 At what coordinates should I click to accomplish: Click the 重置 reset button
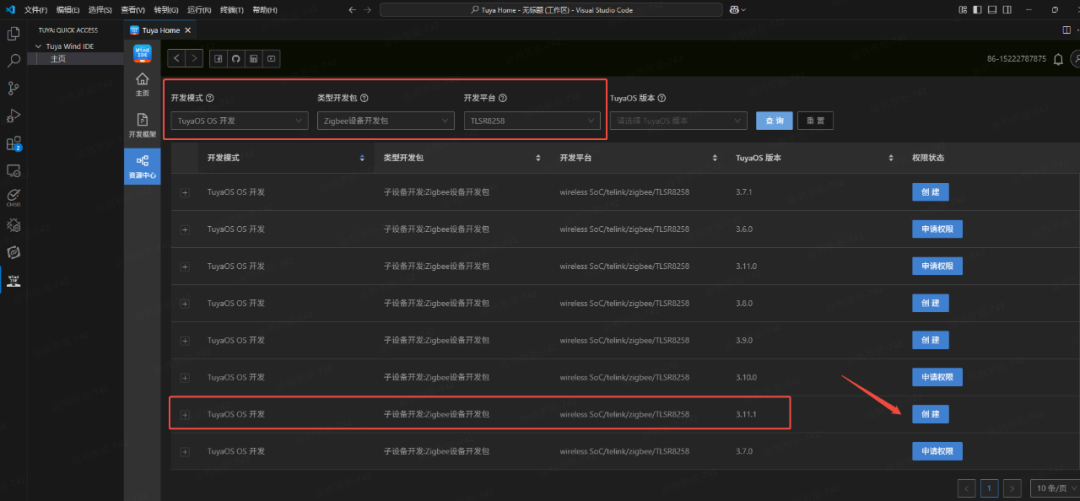[816, 121]
